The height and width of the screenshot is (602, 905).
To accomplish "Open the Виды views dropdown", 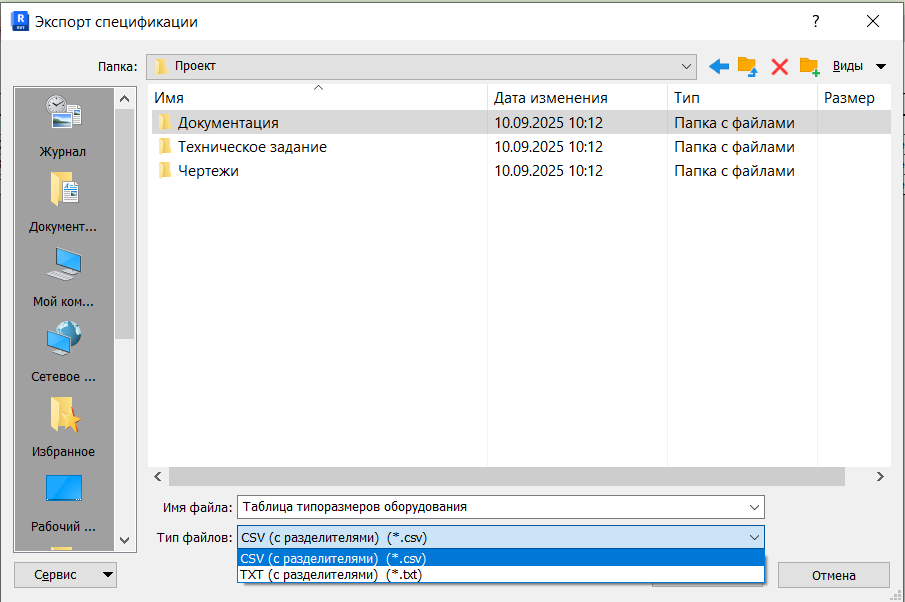I will point(858,66).
